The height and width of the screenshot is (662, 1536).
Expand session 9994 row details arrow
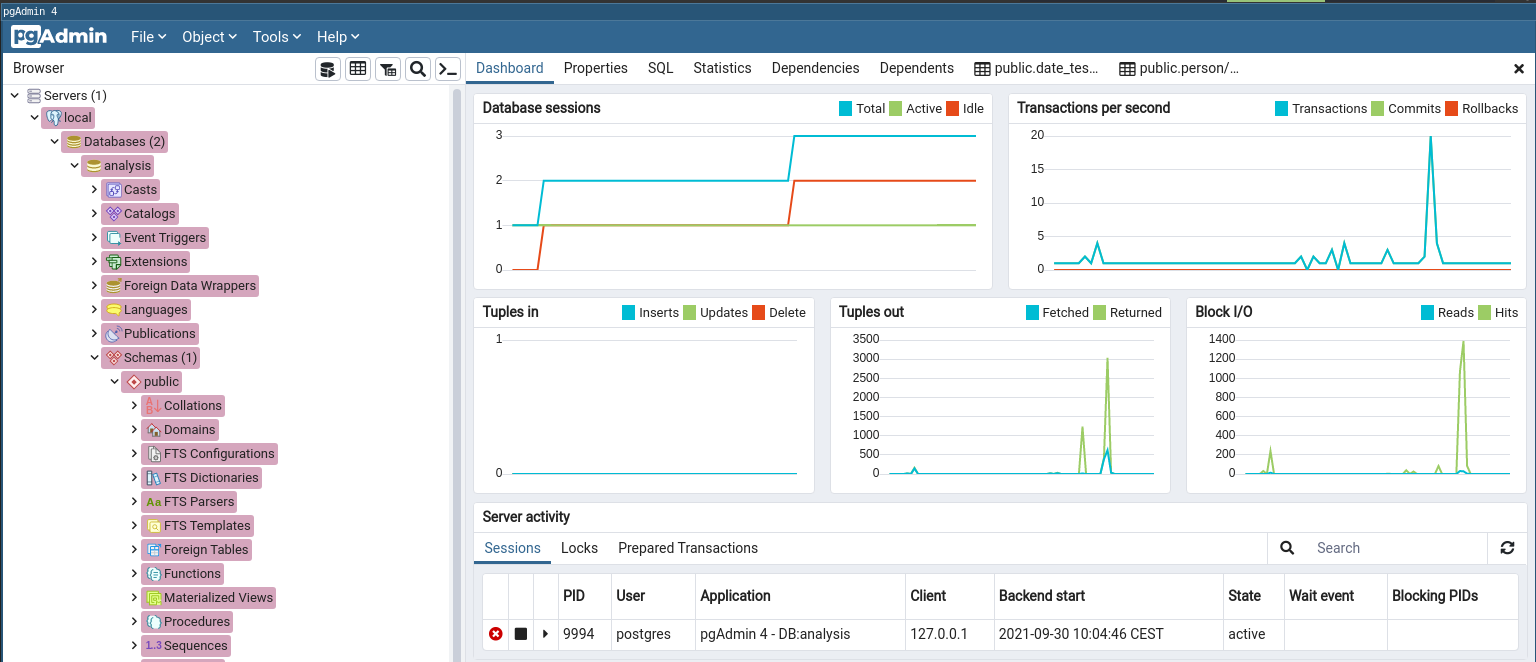pyautogui.click(x=545, y=634)
